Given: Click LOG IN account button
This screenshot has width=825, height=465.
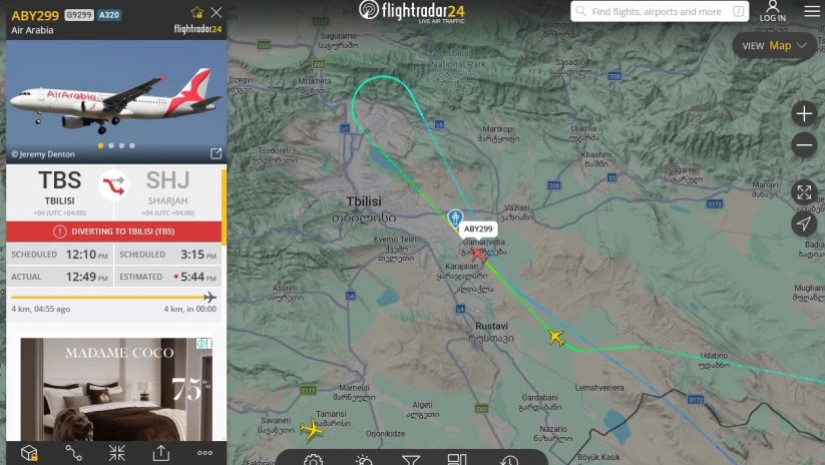Looking at the screenshot, I should pos(772,12).
